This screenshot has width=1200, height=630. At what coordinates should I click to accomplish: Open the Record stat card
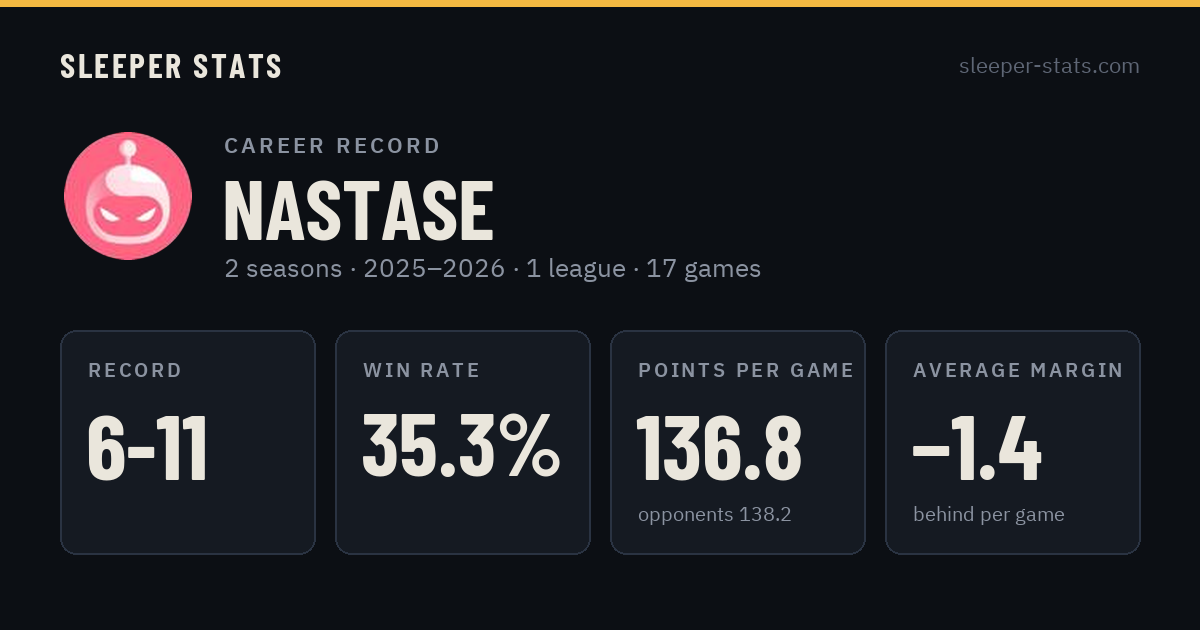click(188, 442)
